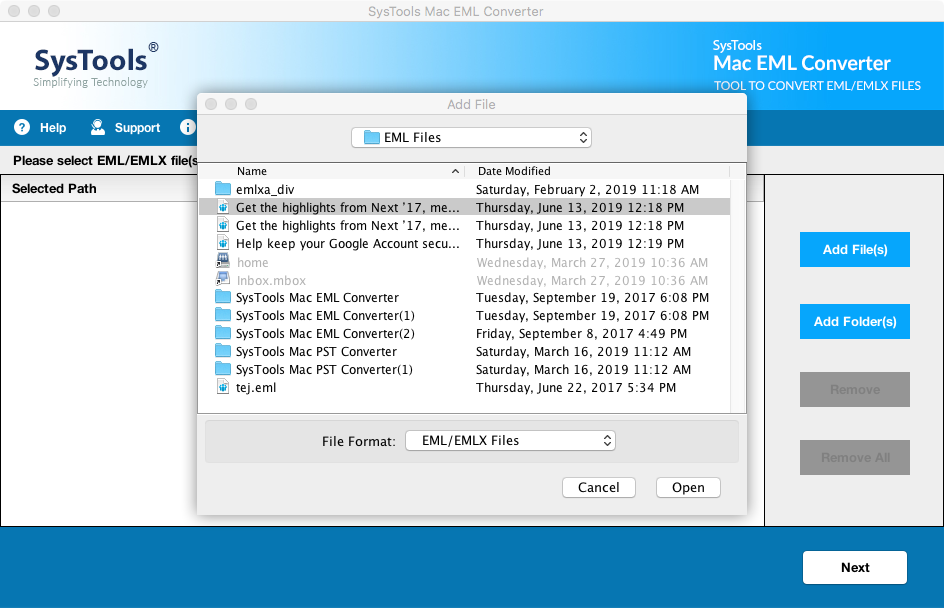This screenshot has height=608, width=944.
Task: Click the Saturday, February 2, 2019 date cell
Action: 588,190
